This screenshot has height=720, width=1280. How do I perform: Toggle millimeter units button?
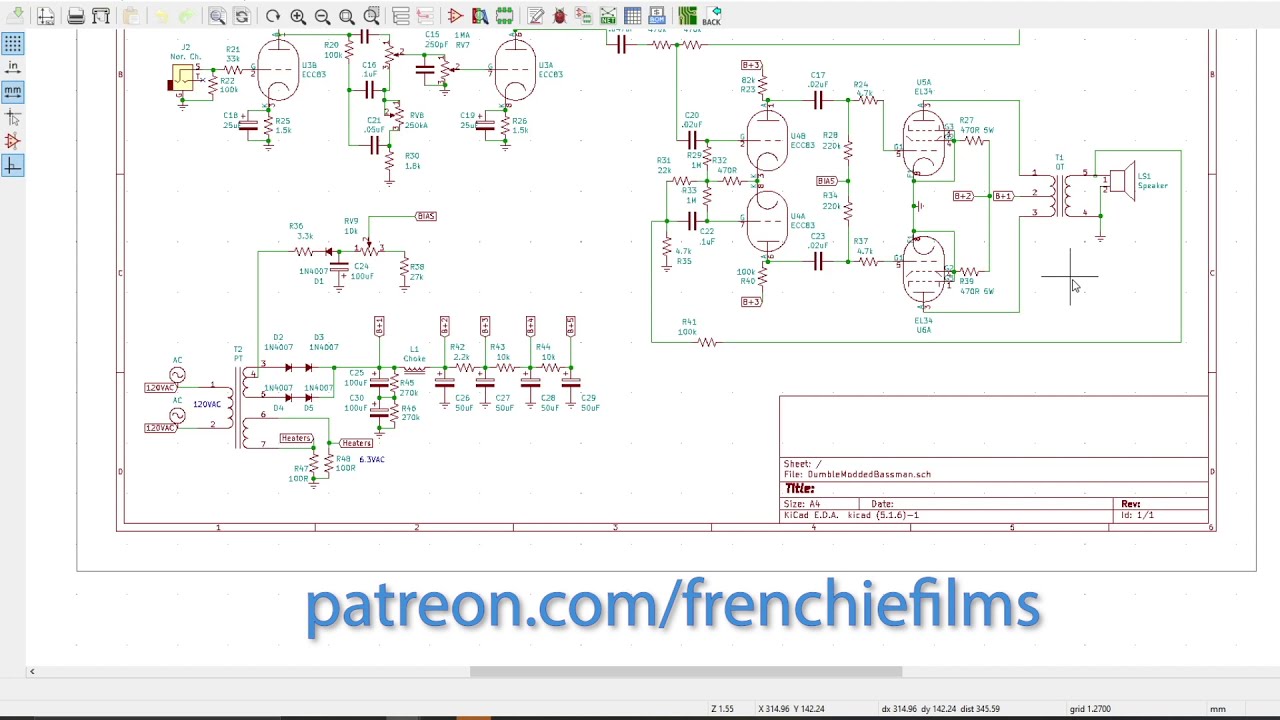pos(12,91)
